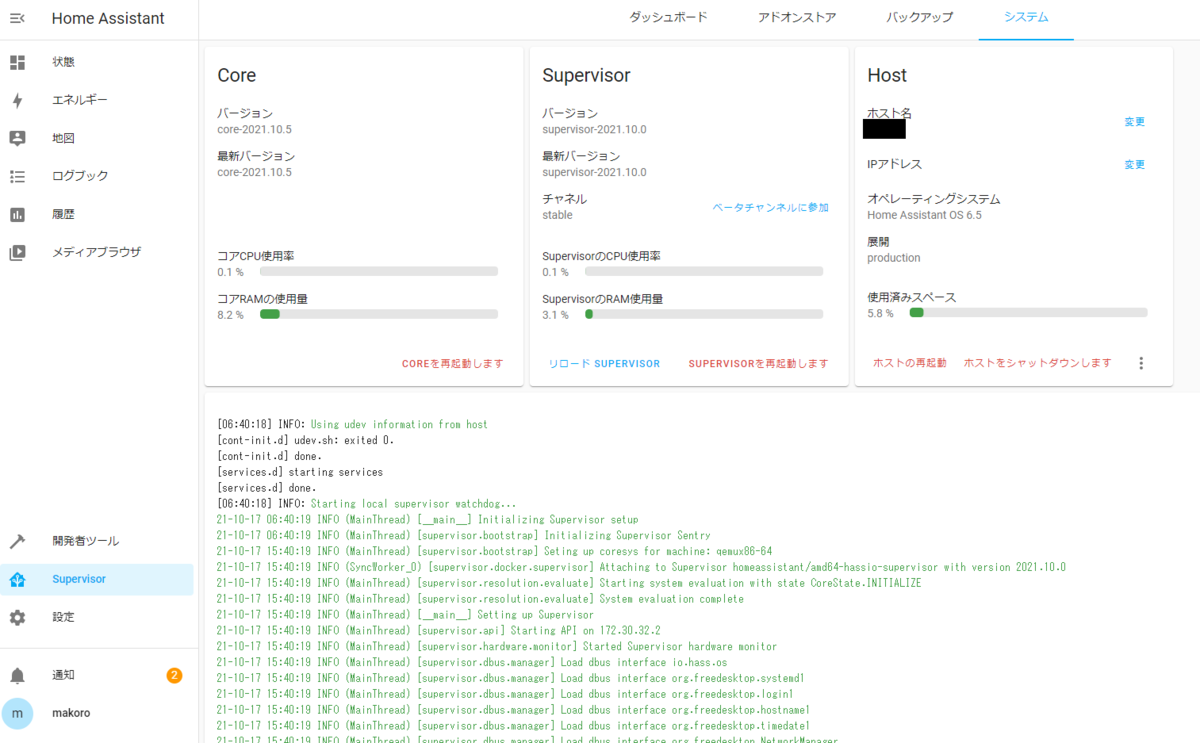Click the SupervisorのRAM使用量 progress bar
Viewport: 1200px width, 743px height.
(x=704, y=314)
